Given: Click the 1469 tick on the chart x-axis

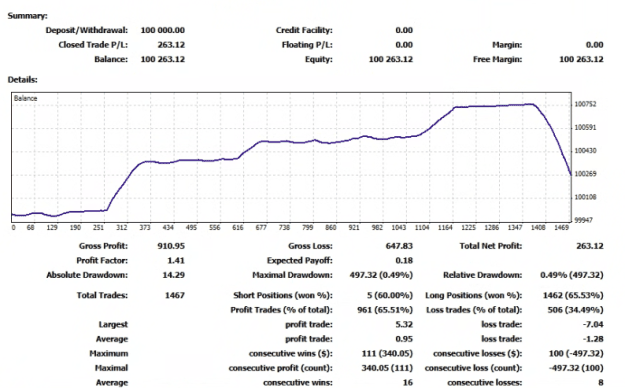Looking at the screenshot, I should coord(561,228).
